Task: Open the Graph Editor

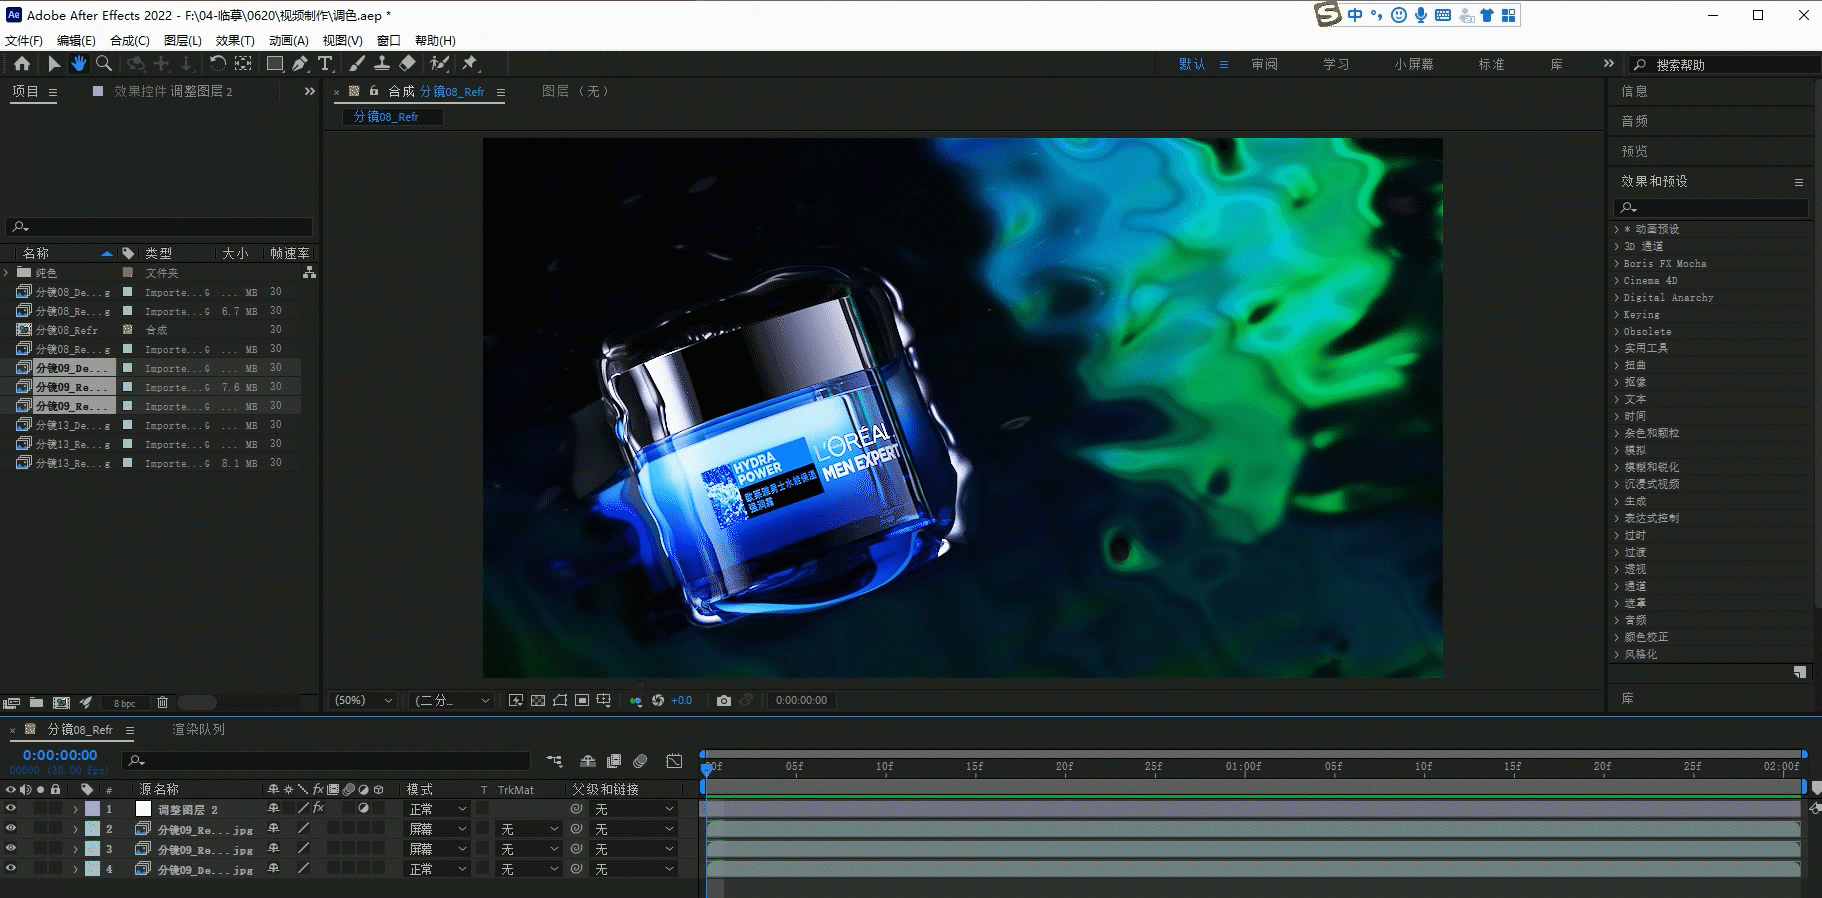Action: click(x=675, y=761)
